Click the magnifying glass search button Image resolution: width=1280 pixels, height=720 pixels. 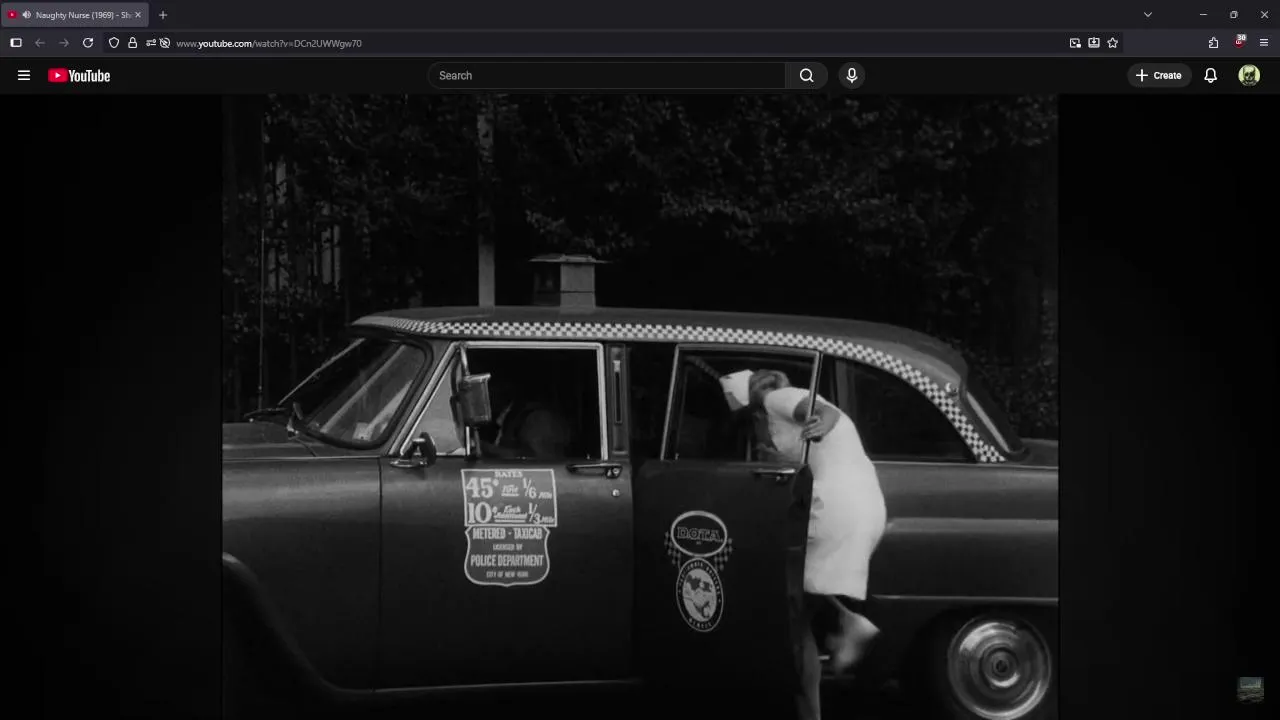pos(807,75)
